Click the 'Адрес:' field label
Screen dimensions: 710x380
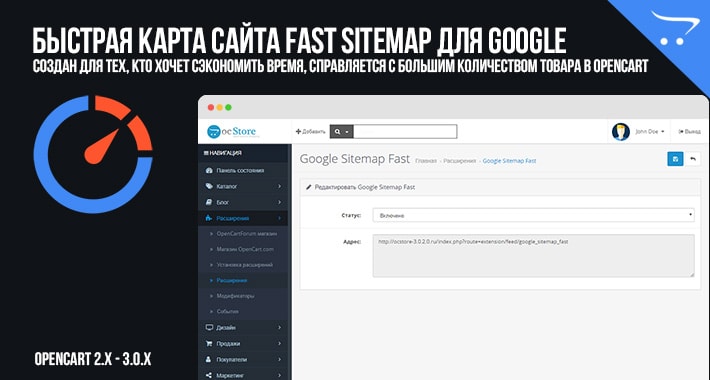(352, 242)
